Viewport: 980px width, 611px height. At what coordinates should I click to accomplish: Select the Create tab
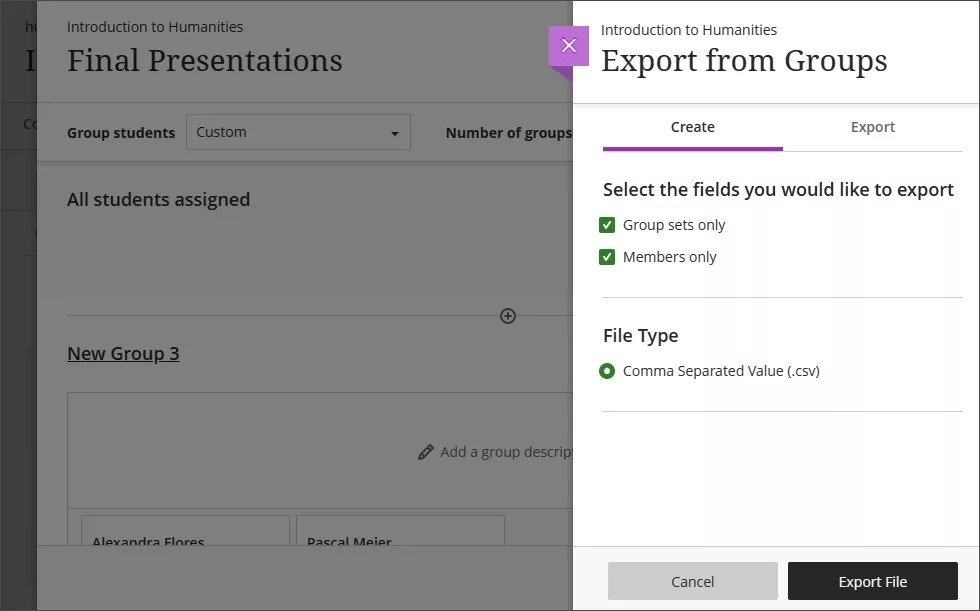pyautogui.click(x=692, y=127)
